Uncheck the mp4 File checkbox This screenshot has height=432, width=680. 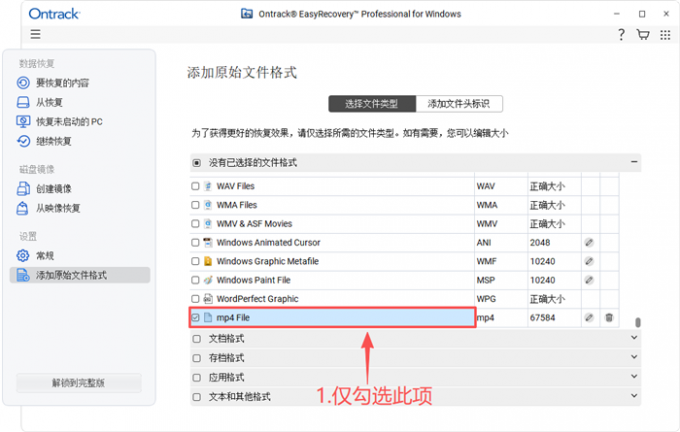click(x=195, y=317)
